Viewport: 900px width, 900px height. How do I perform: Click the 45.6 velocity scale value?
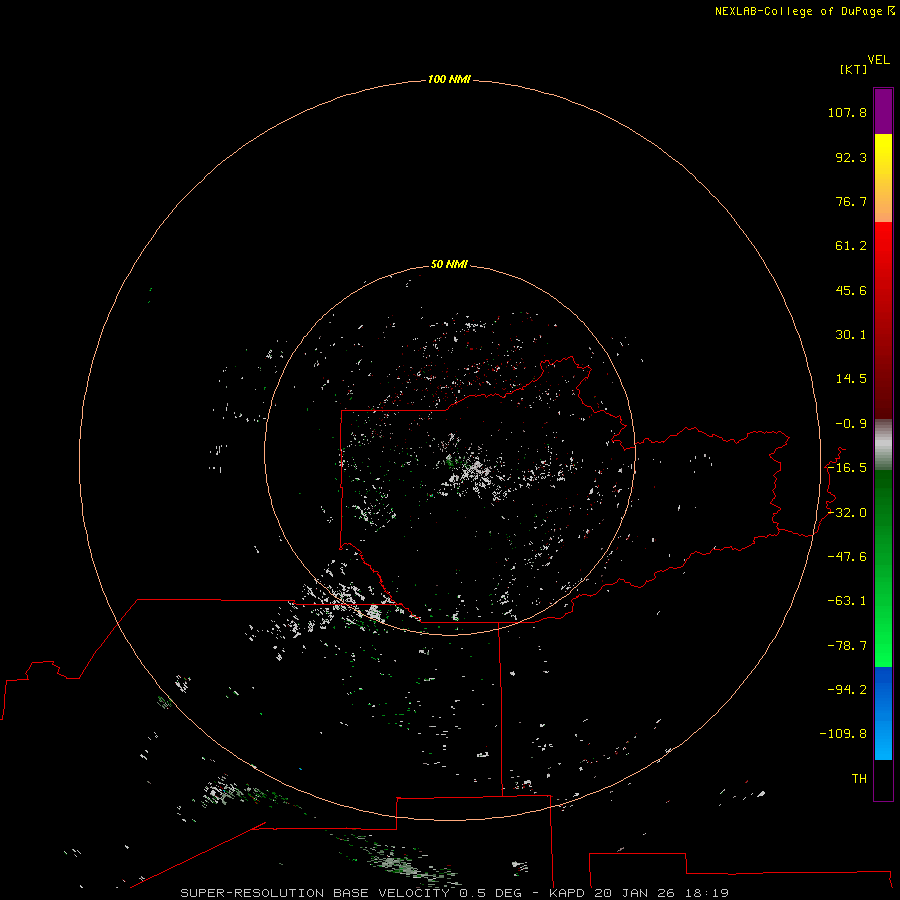click(x=851, y=290)
